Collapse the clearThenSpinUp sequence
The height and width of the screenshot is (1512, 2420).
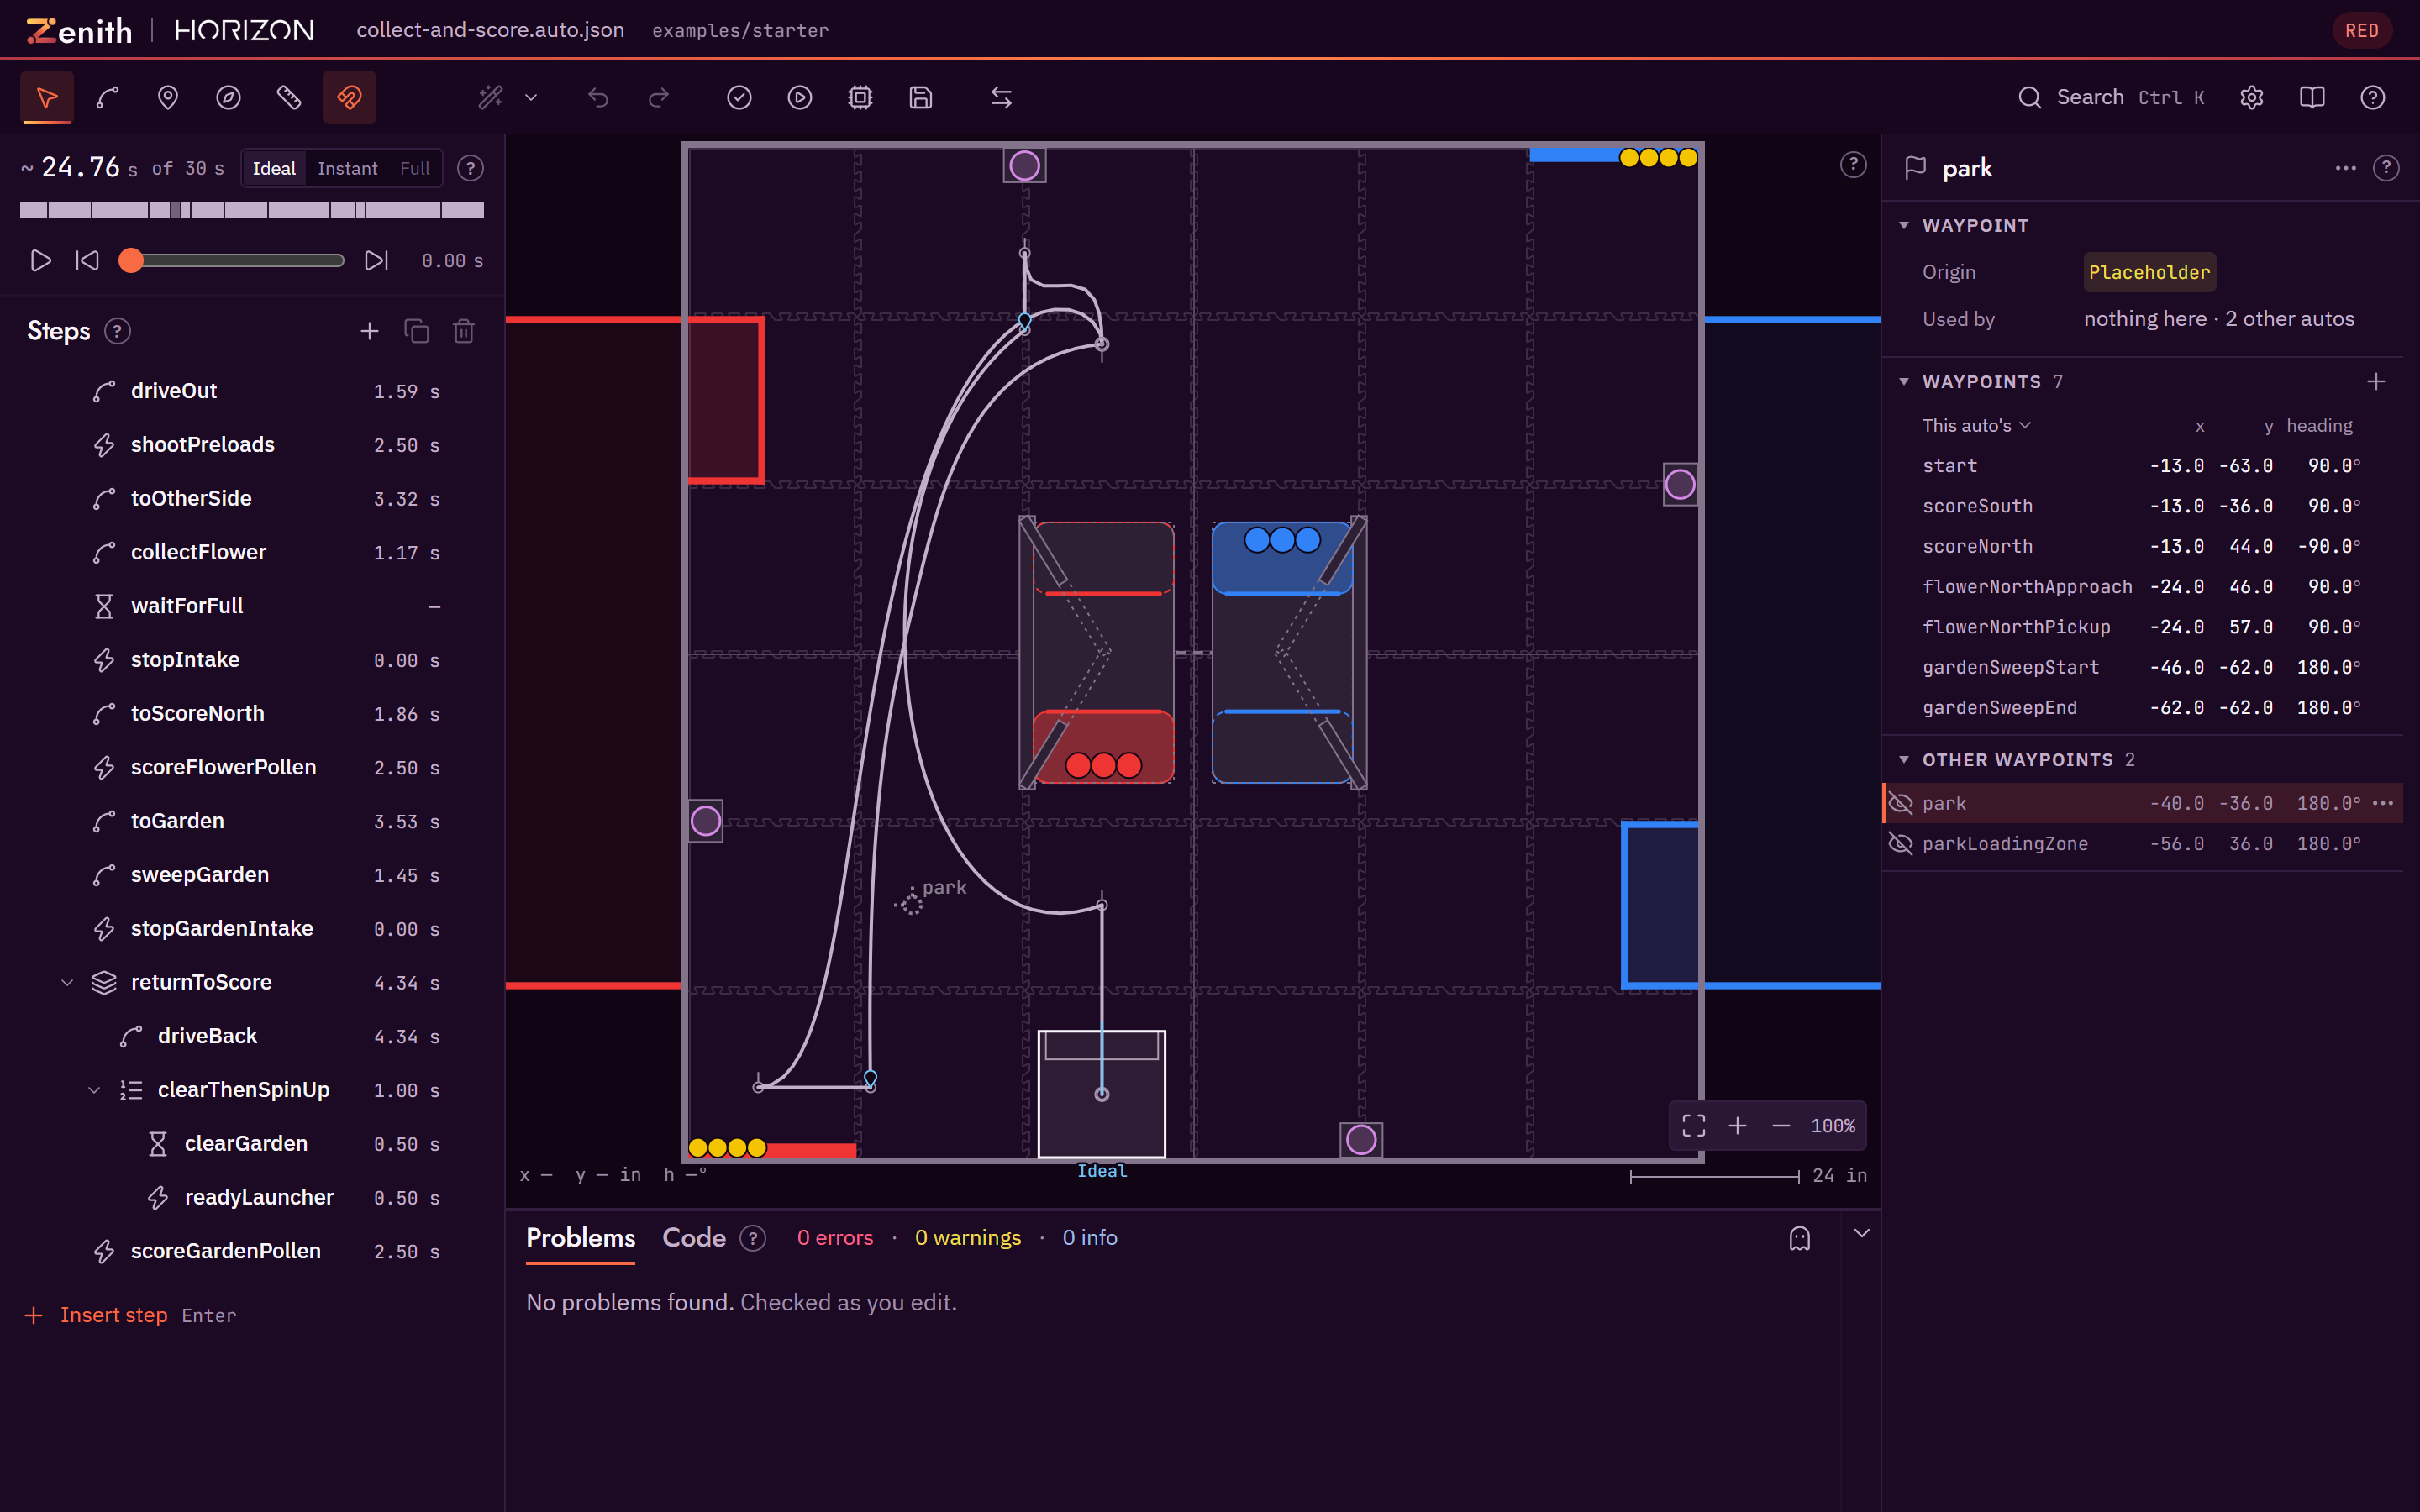[94, 1090]
